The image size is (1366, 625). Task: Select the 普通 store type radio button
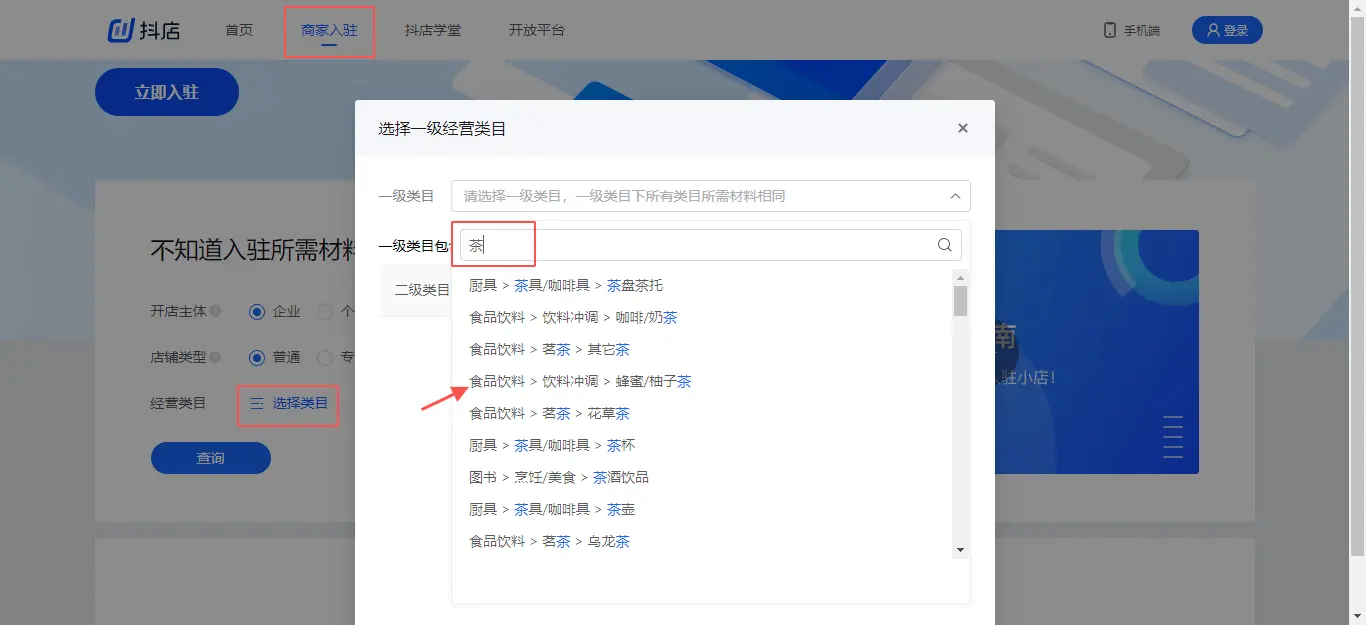pos(257,357)
